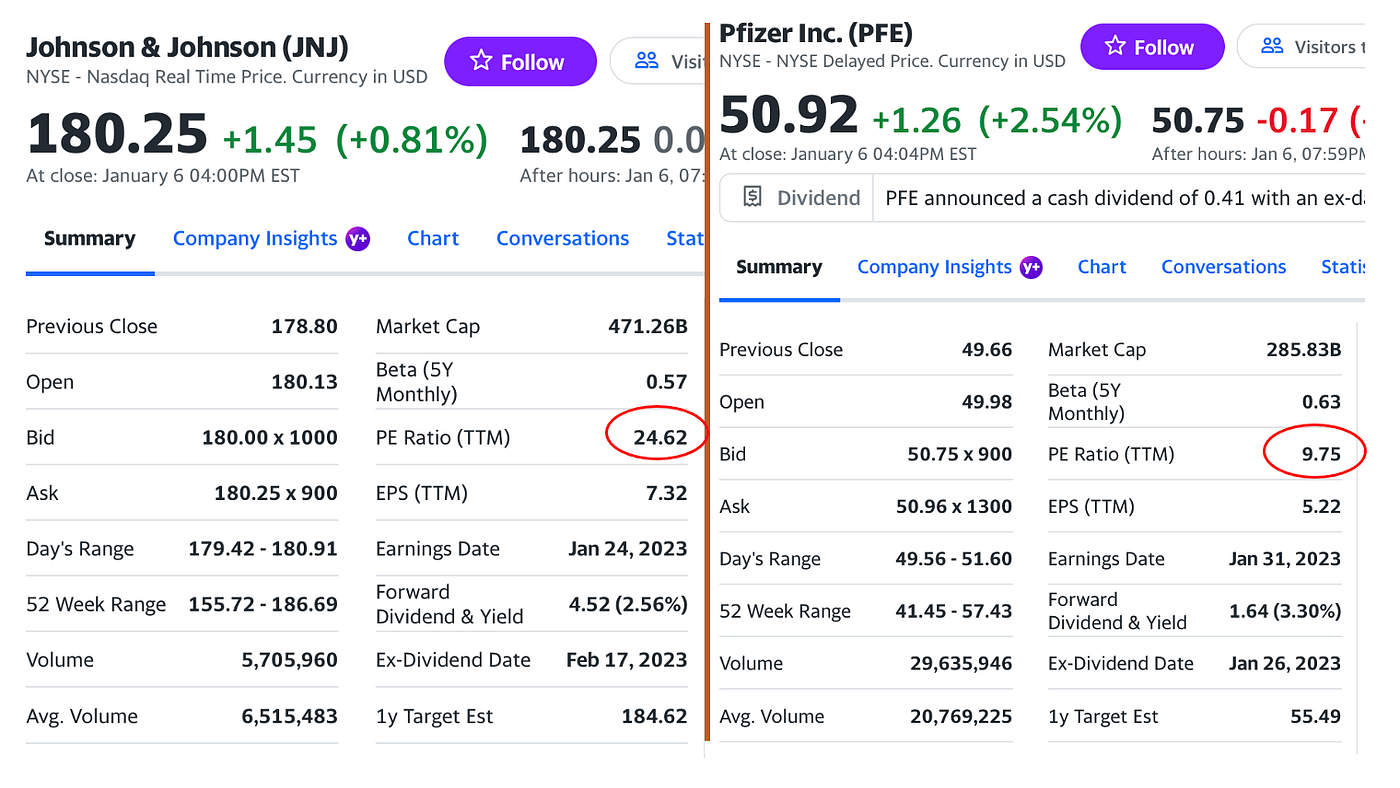Click the people icon in Pfizer Visitors button
Viewport: 1400px width, 788px height.
tap(1272, 46)
